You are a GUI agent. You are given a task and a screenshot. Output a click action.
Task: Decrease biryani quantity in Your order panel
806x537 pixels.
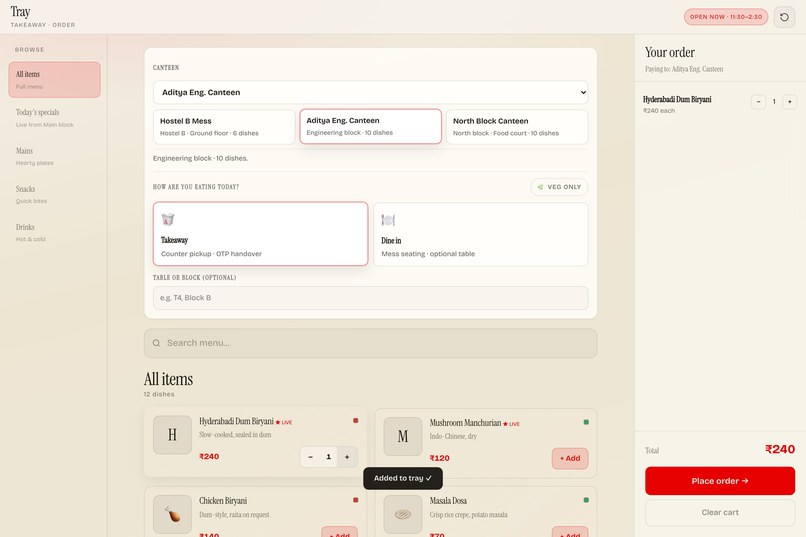pyautogui.click(x=758, y=102)
